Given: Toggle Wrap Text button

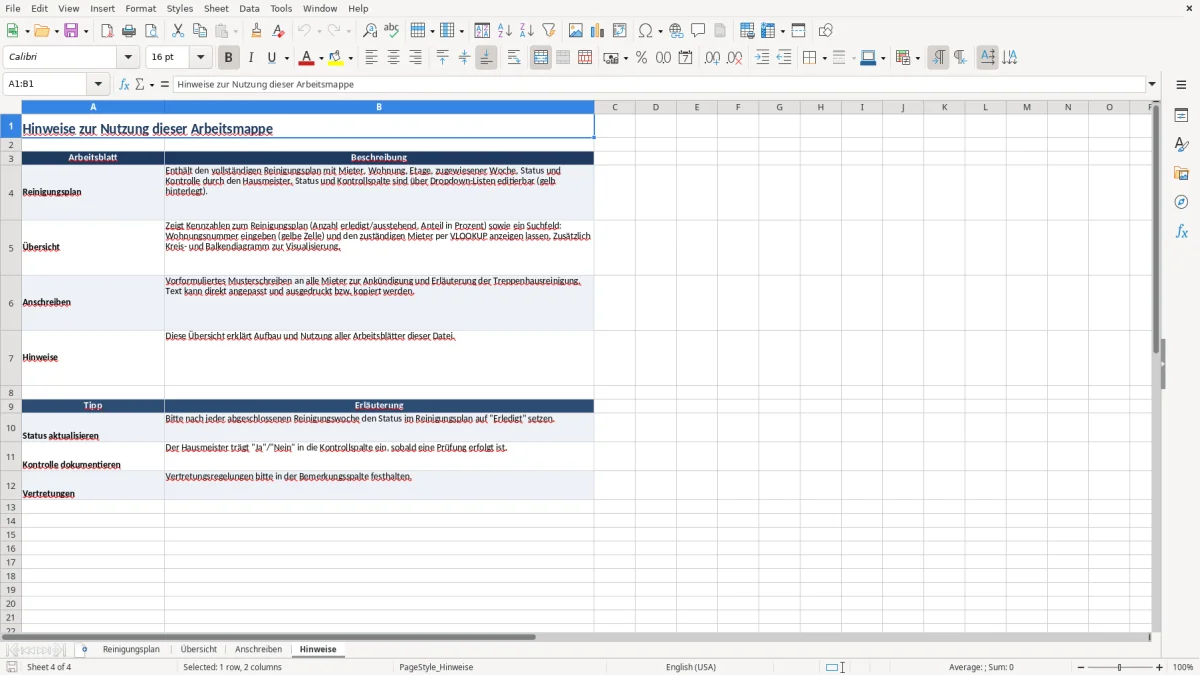Looking at the screenshot, I should click(x=514, y=58).
